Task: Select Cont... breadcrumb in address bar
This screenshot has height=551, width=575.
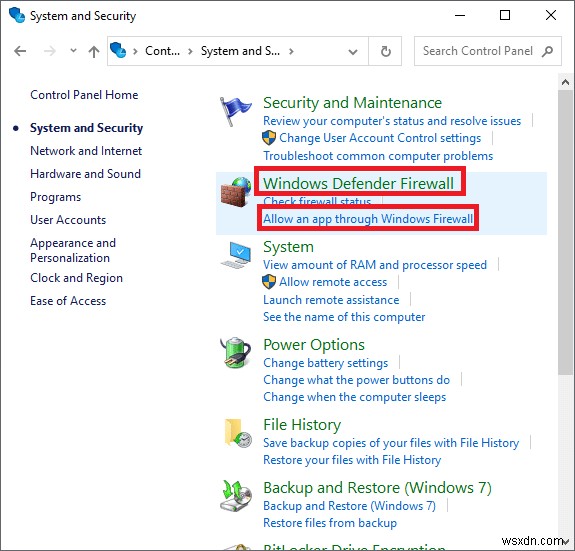Action: (x=162, y=51)
